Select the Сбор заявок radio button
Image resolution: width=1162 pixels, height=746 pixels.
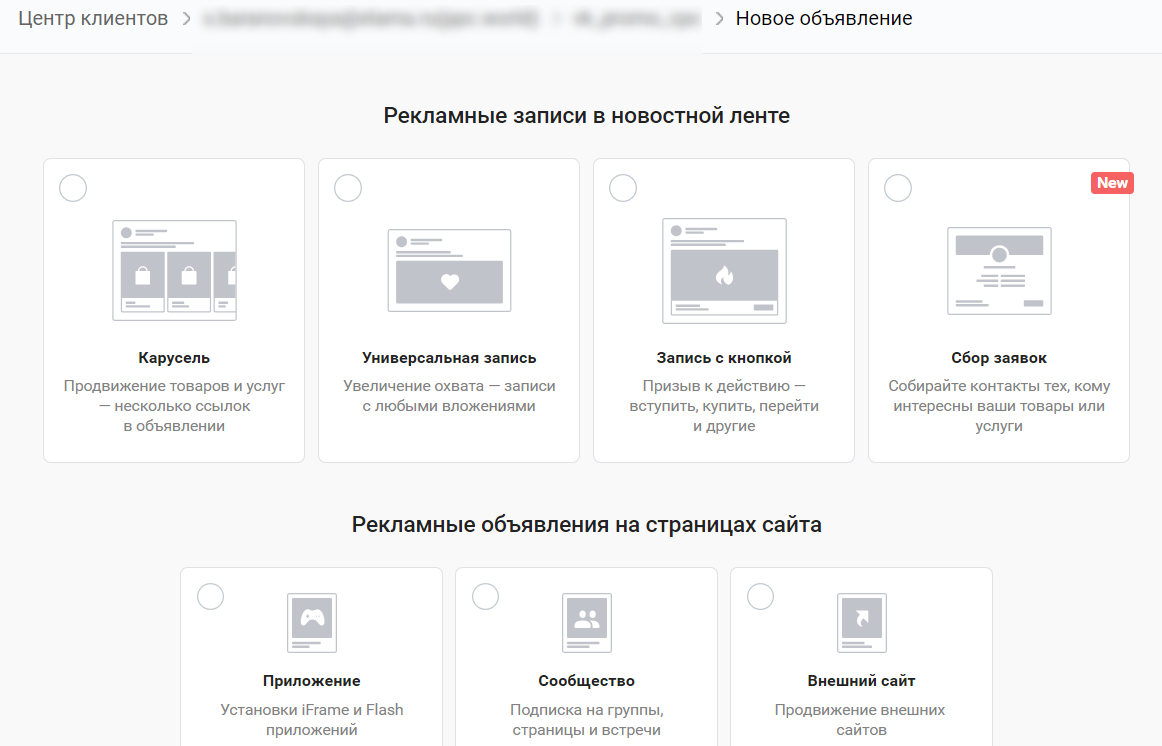pos(898,188)
